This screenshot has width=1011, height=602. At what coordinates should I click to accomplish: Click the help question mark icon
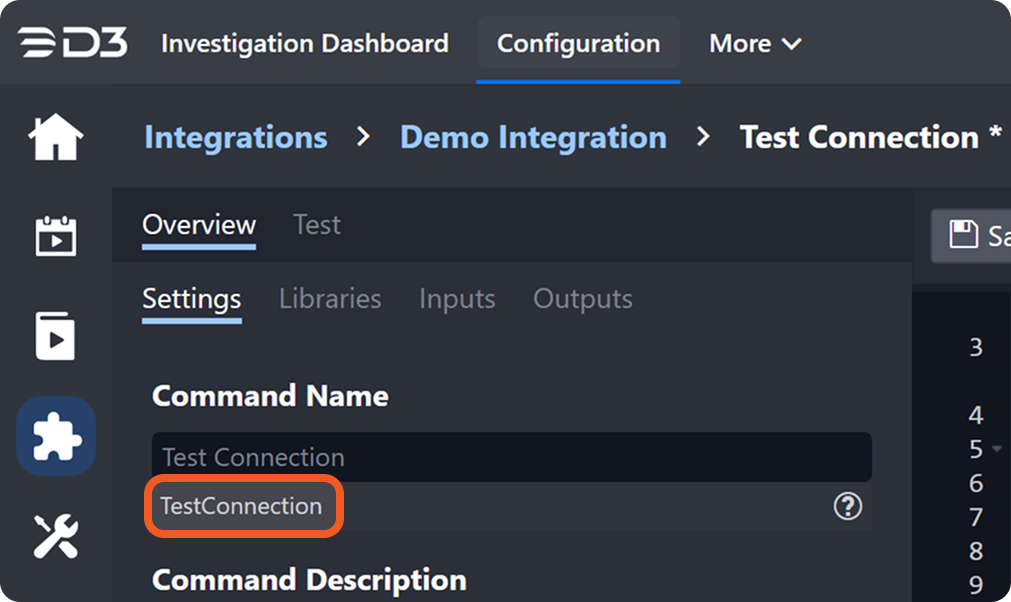(x=847, y=507)
